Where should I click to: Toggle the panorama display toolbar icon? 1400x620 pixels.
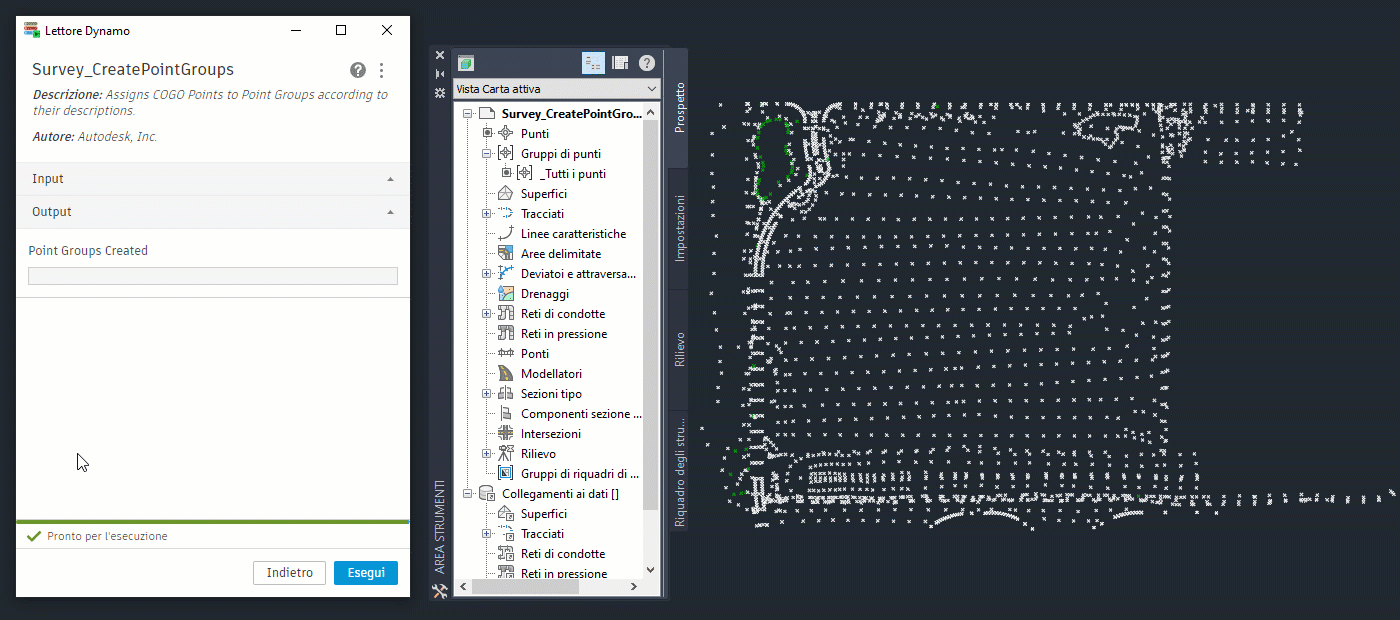[620, 63]
